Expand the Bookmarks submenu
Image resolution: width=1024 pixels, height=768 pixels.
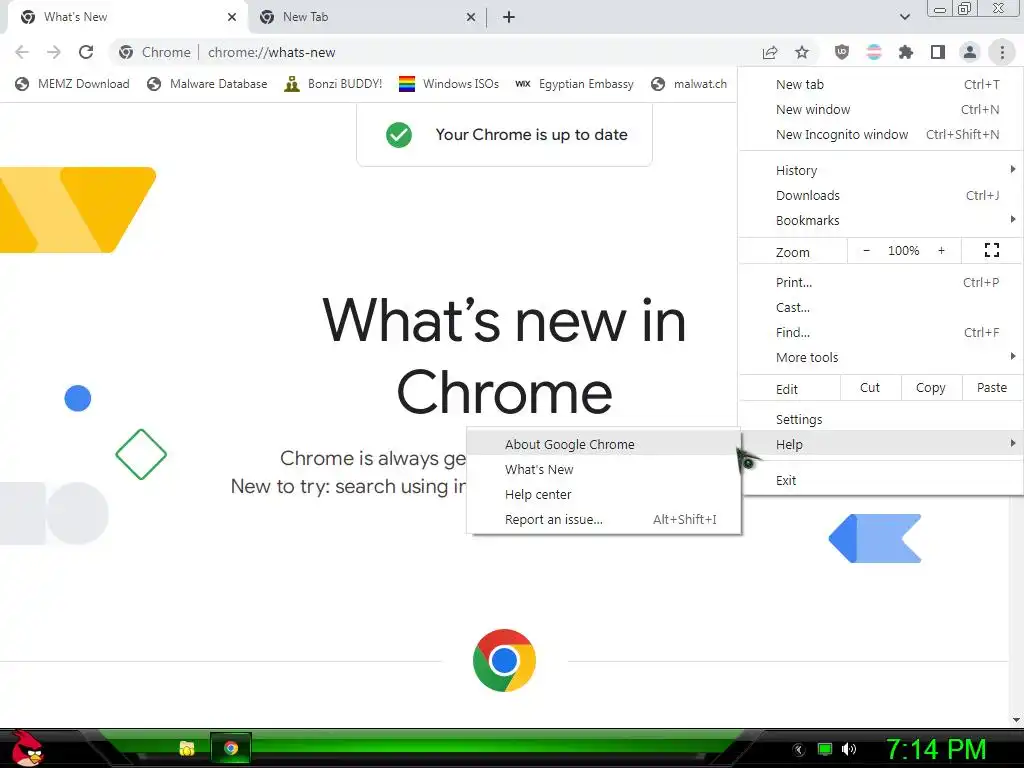click(x=881, y=220)
